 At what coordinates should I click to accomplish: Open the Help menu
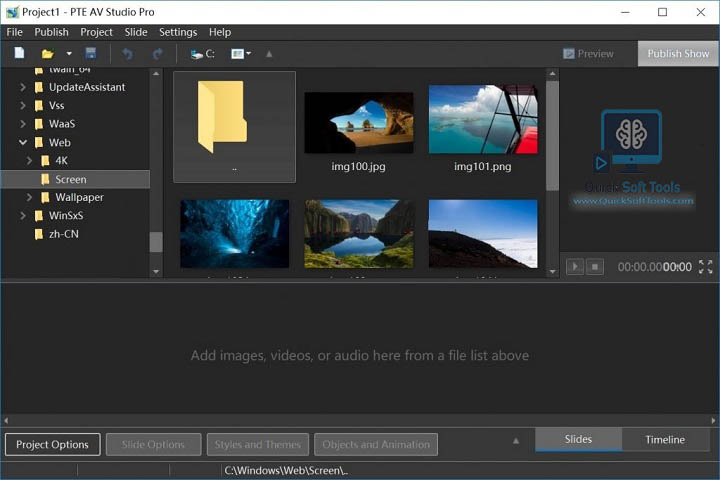[x=220, y=32]
